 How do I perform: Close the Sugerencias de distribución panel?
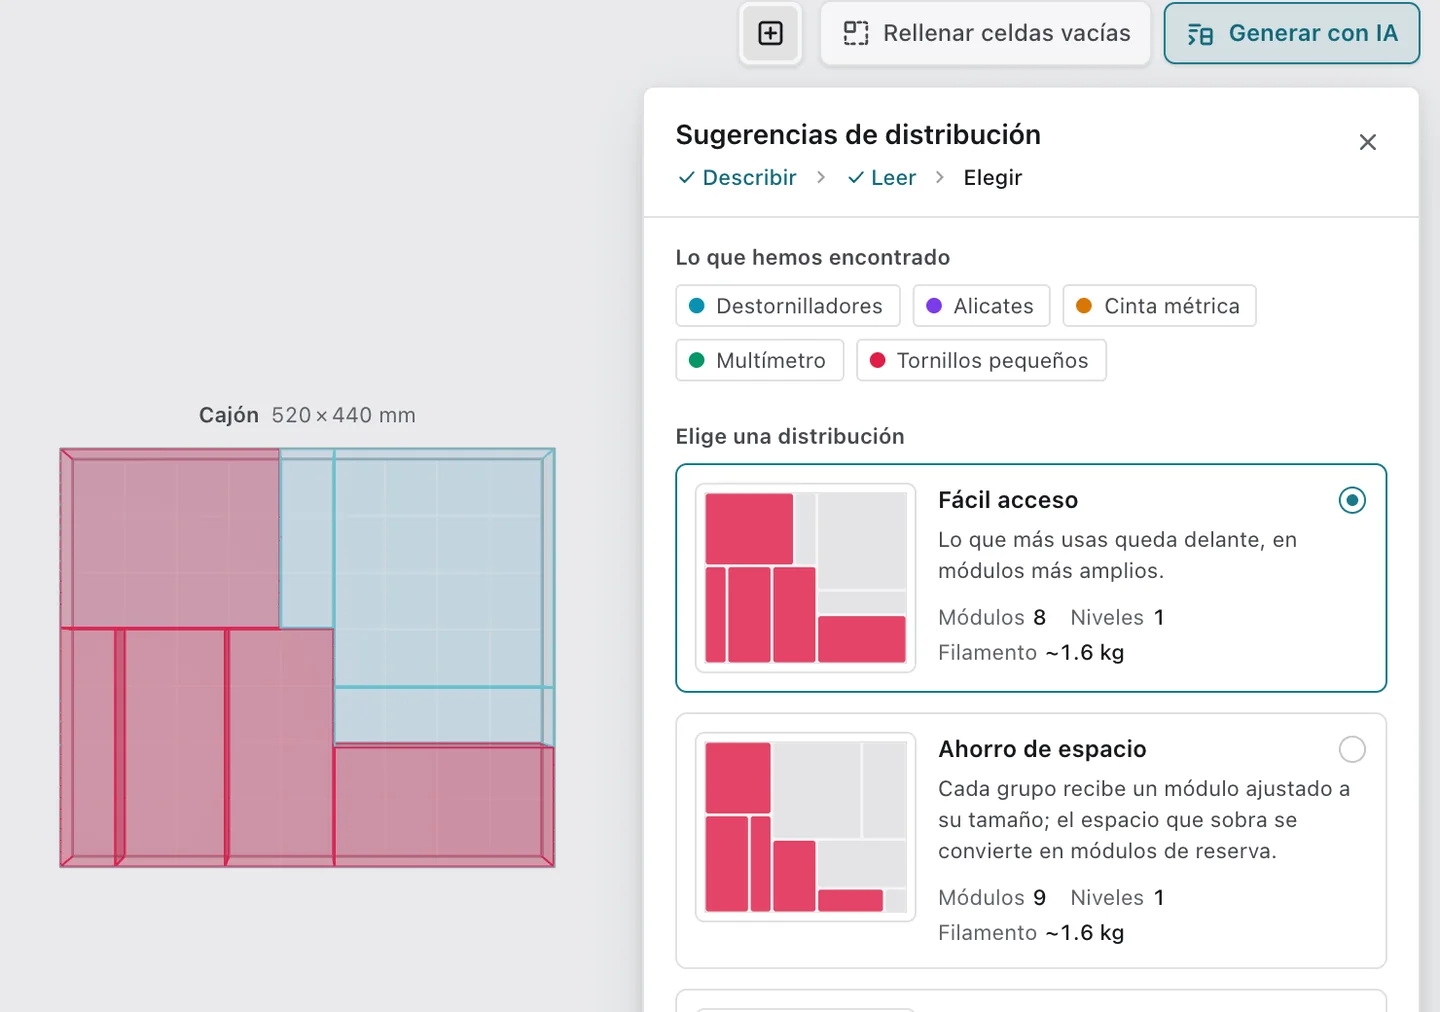pos(1367,142)
